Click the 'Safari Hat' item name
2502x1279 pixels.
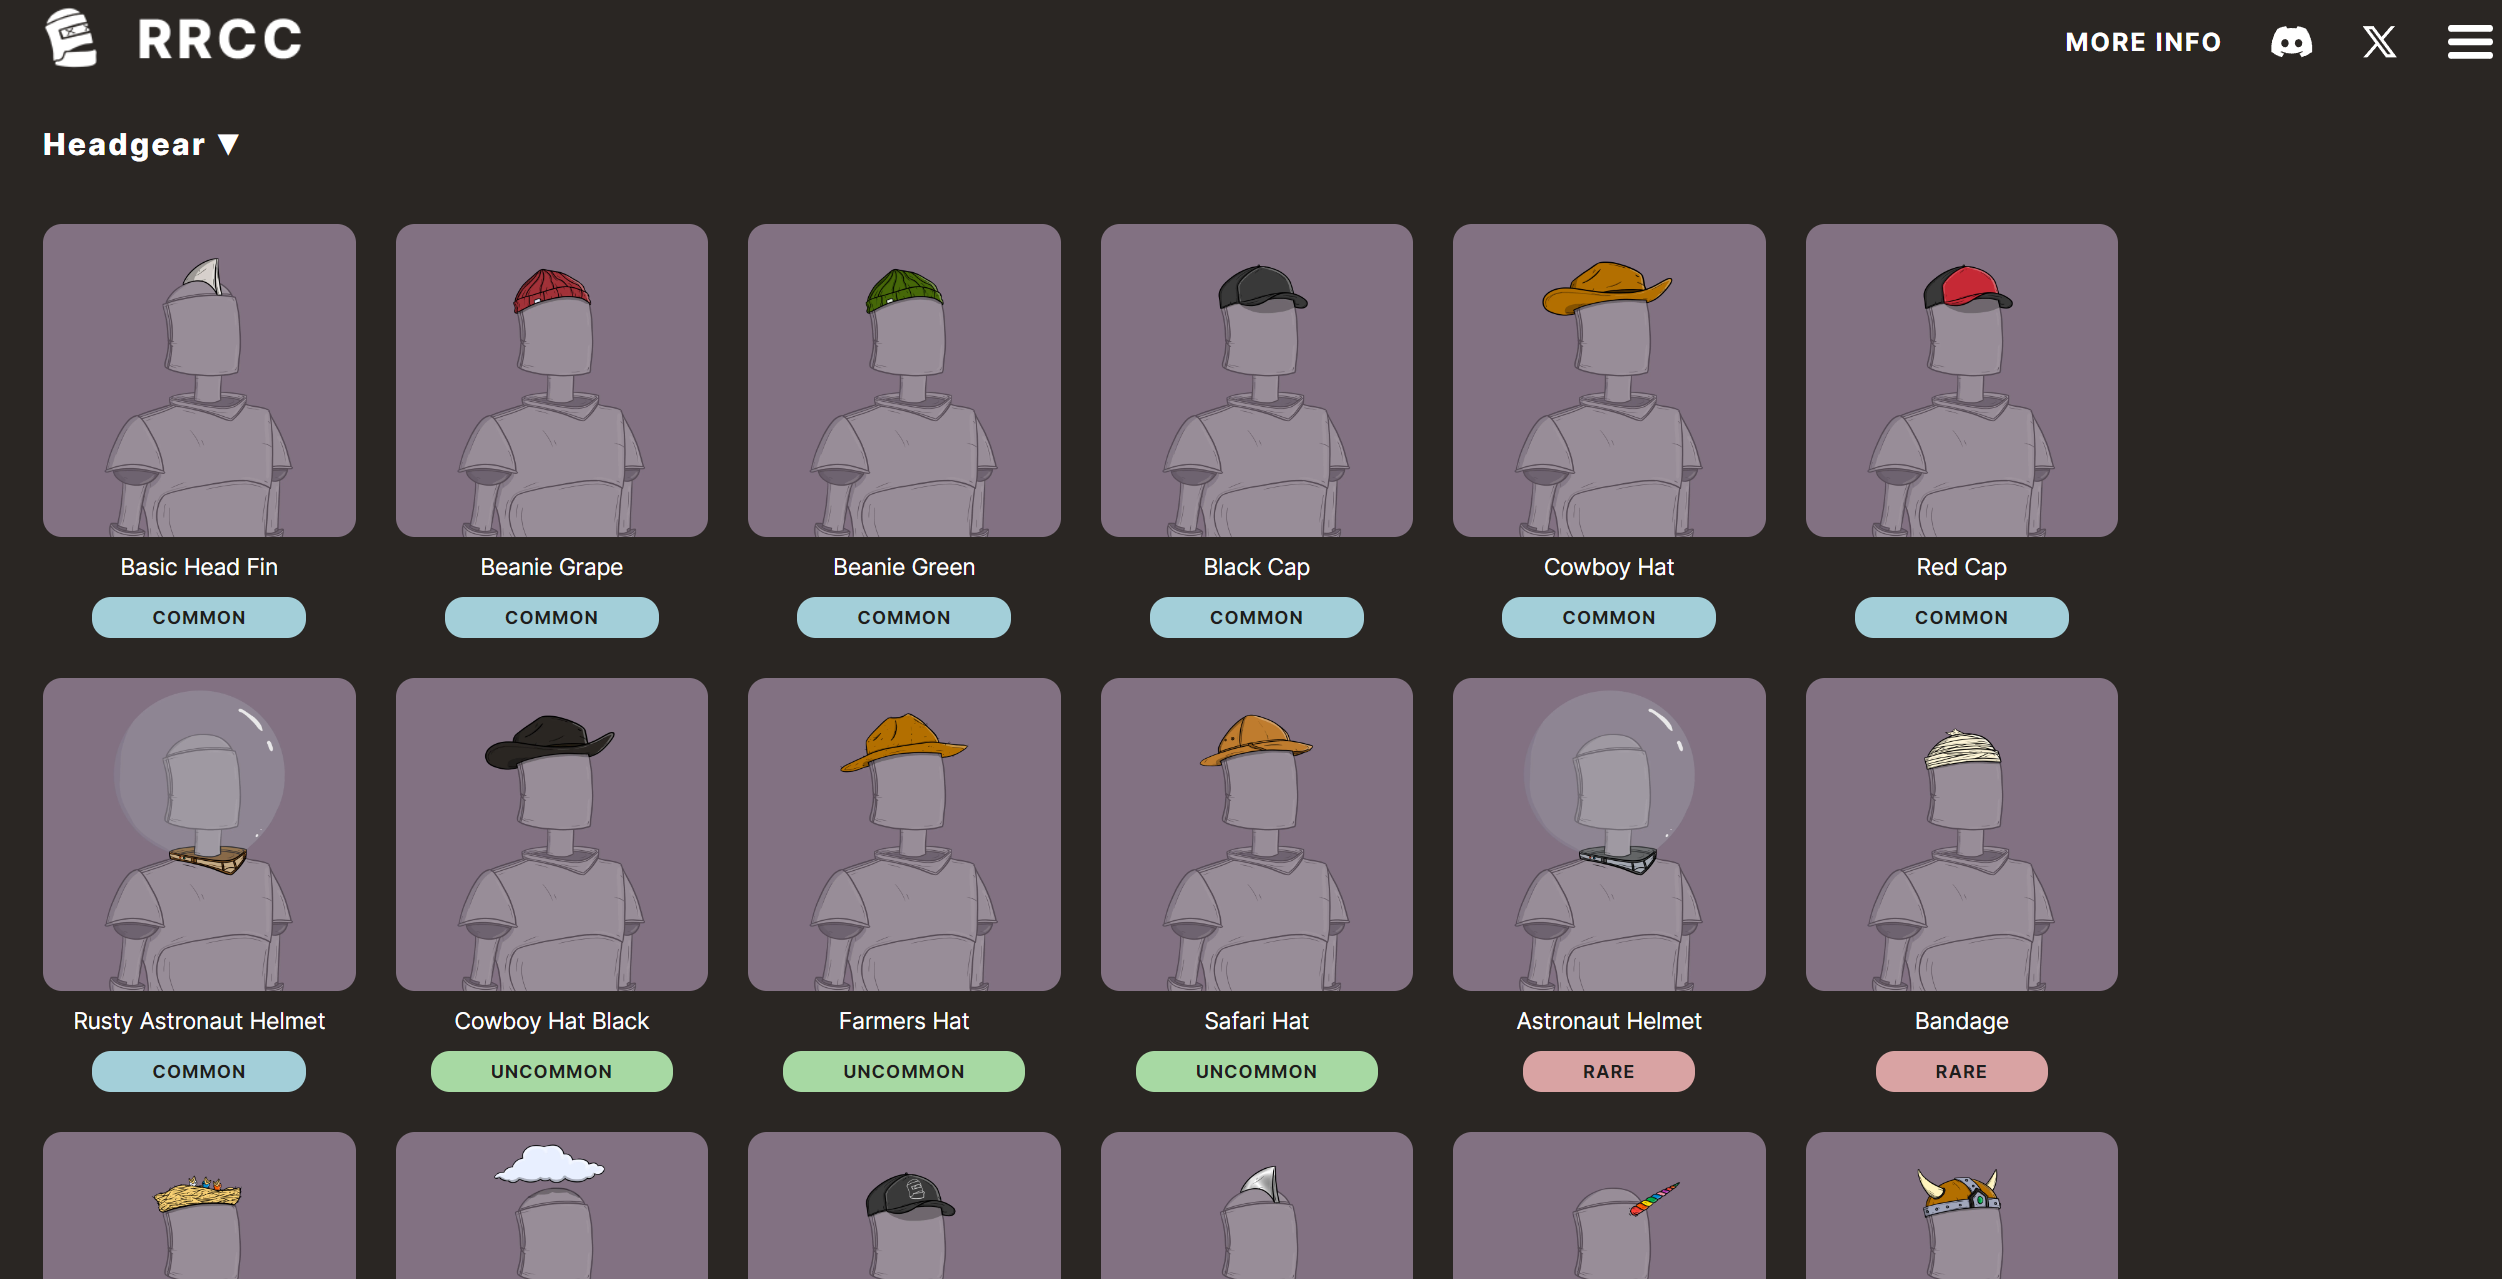1257,1021
